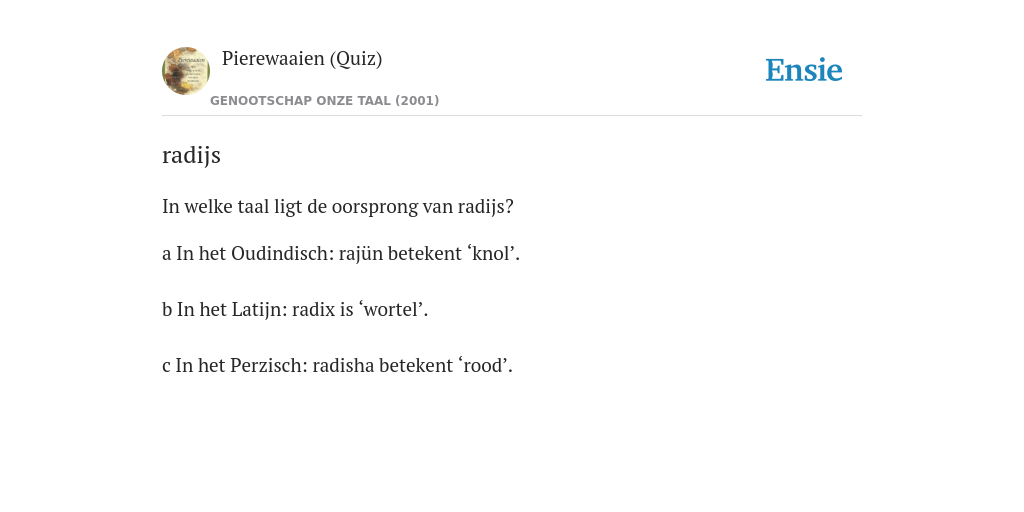This screenshot has height=512, width=1024.
Task: Select the question about oorsprong van radijs
Action: [x=338, y=206]
